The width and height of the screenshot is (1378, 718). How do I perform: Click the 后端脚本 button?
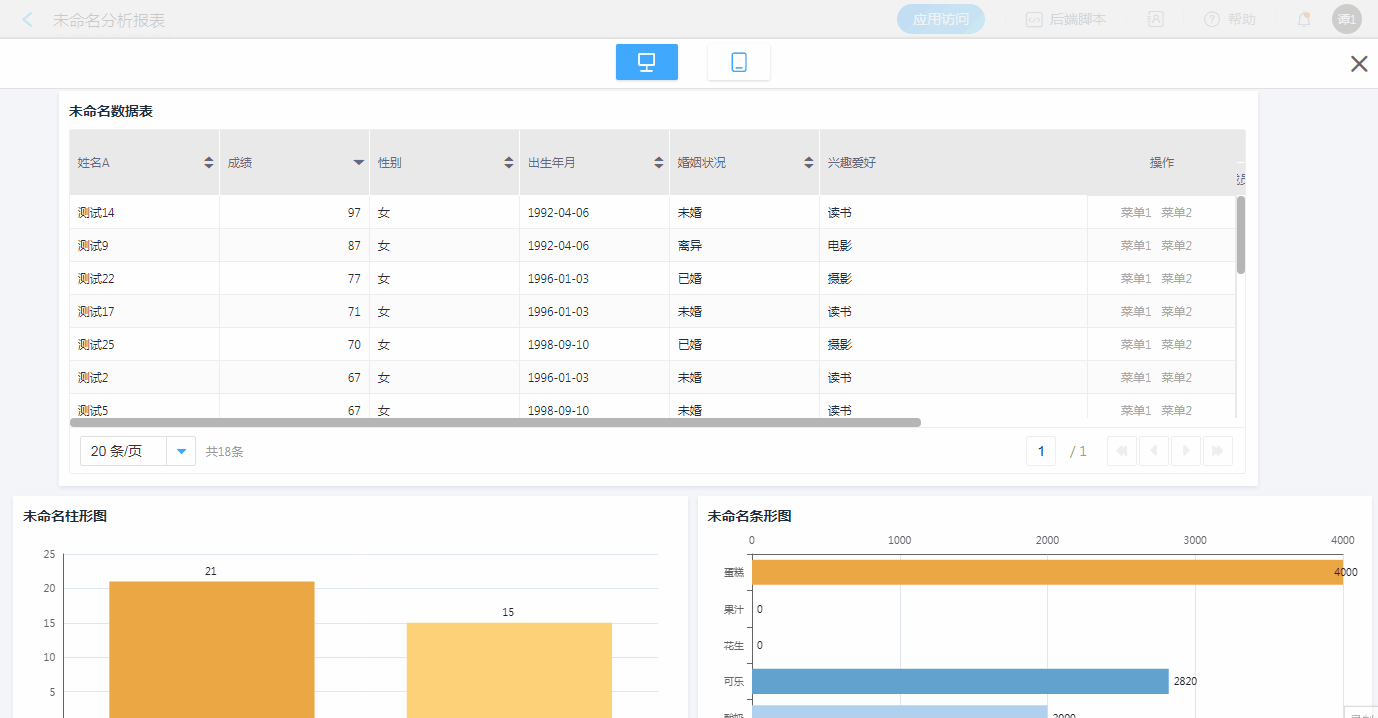point(1066,19)
